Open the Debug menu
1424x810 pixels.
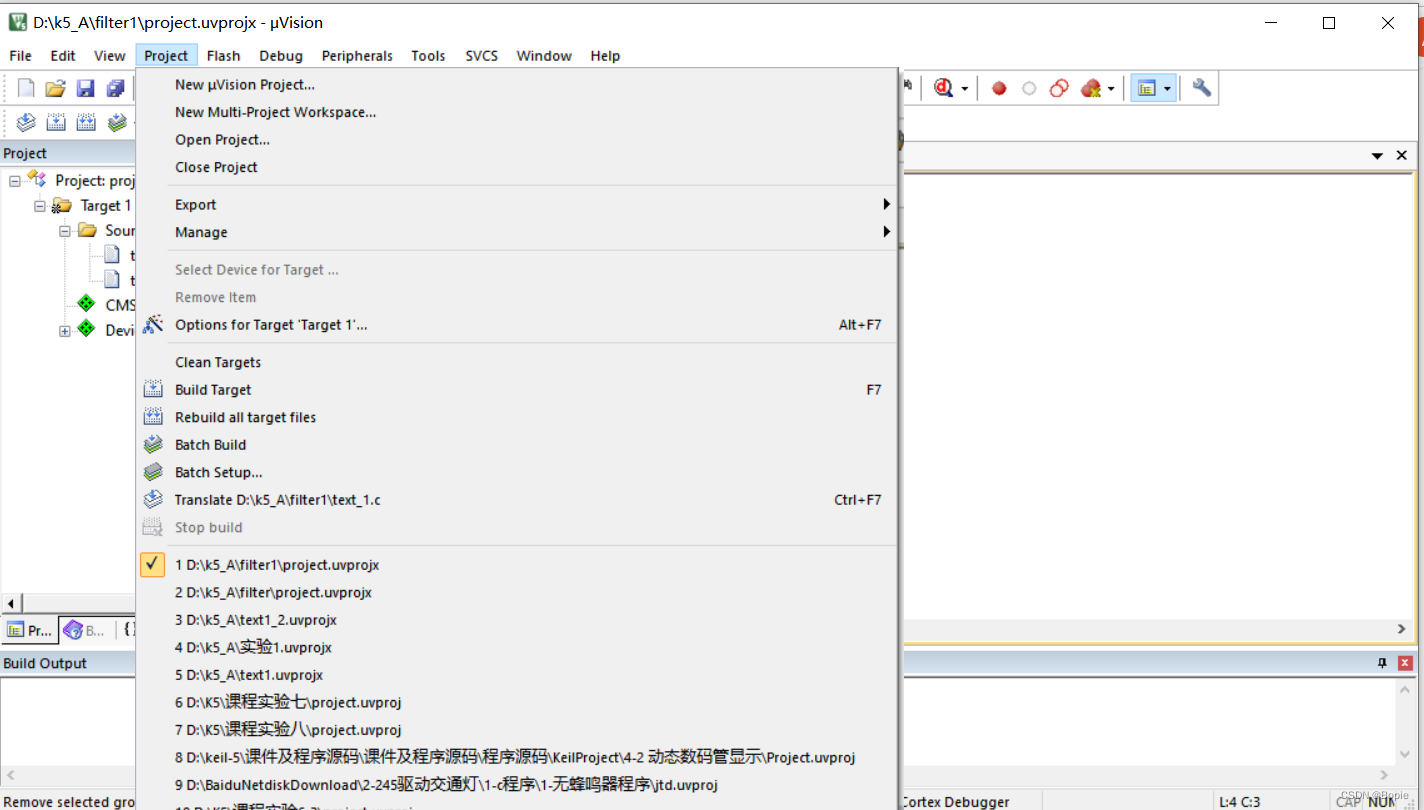pos(281,56)
